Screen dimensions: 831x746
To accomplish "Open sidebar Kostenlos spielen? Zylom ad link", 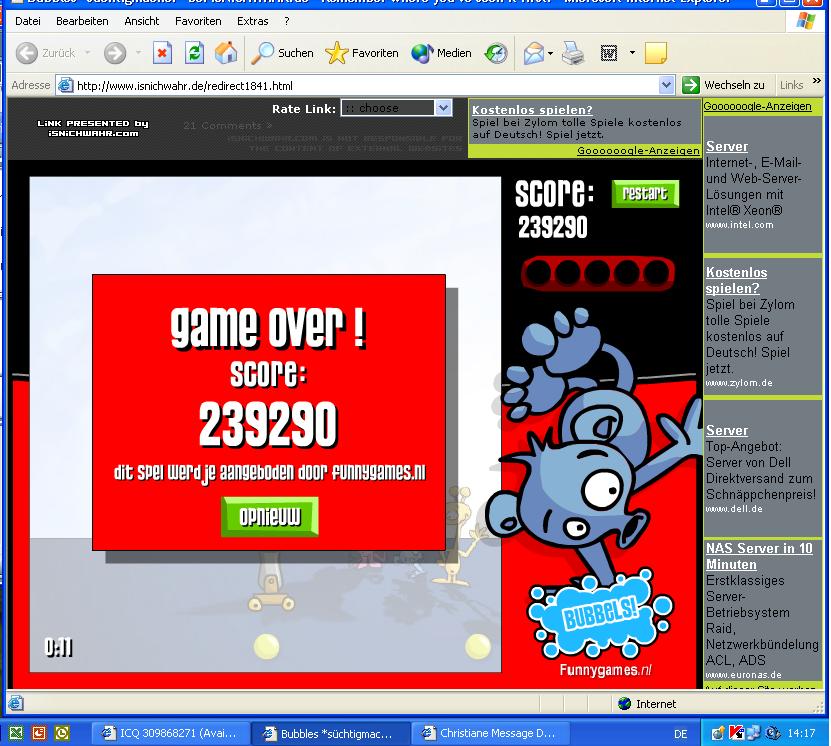I will [x=736, y=280].
